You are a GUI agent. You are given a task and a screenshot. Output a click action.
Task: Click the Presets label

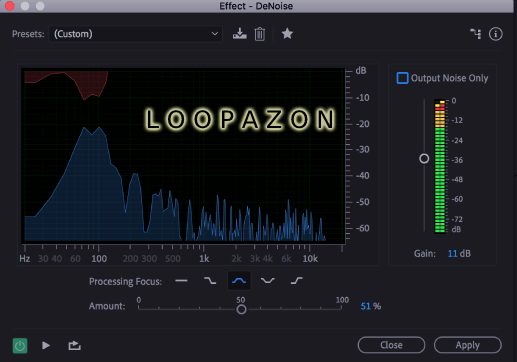(x=28, y=34)
